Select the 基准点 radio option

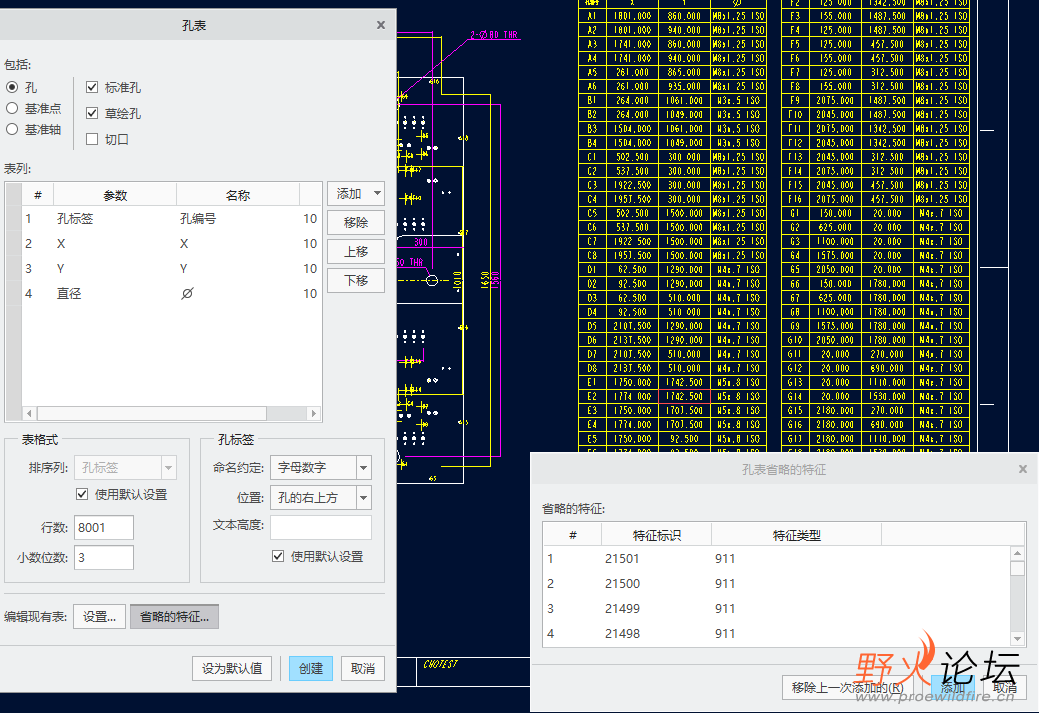(12, 108)
